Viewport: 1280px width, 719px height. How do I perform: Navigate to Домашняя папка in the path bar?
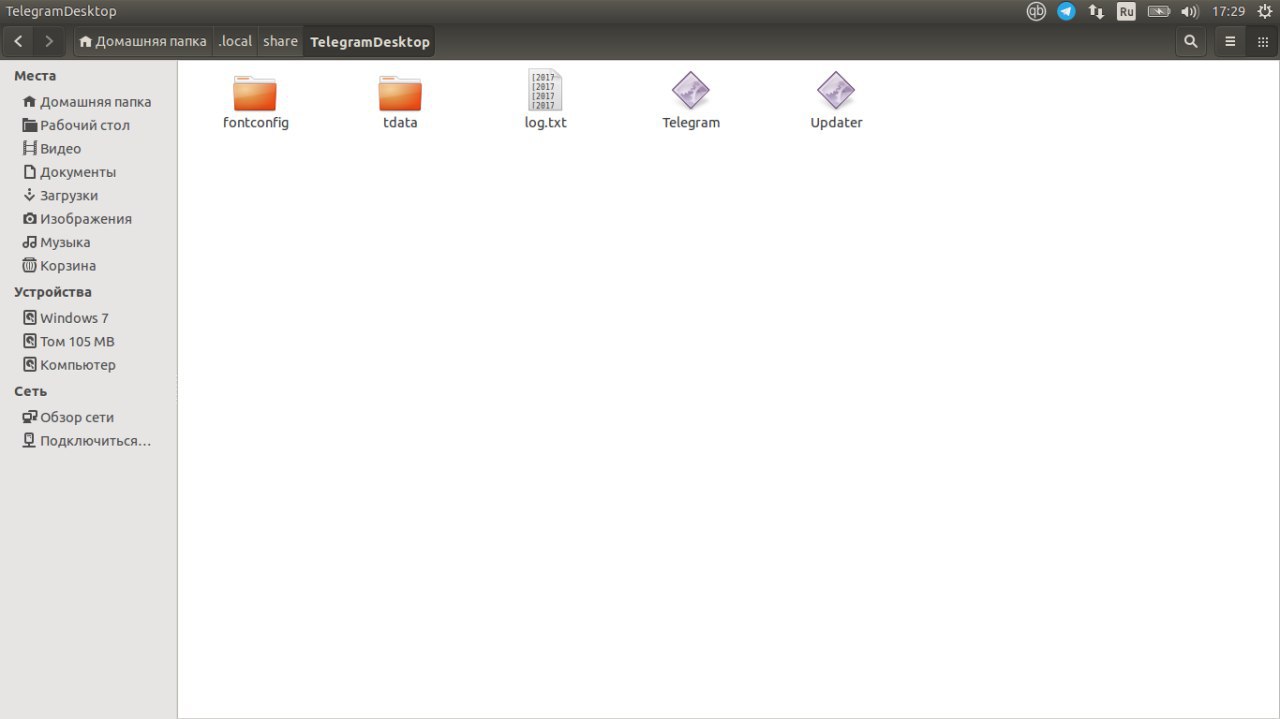tap(143, 41)
